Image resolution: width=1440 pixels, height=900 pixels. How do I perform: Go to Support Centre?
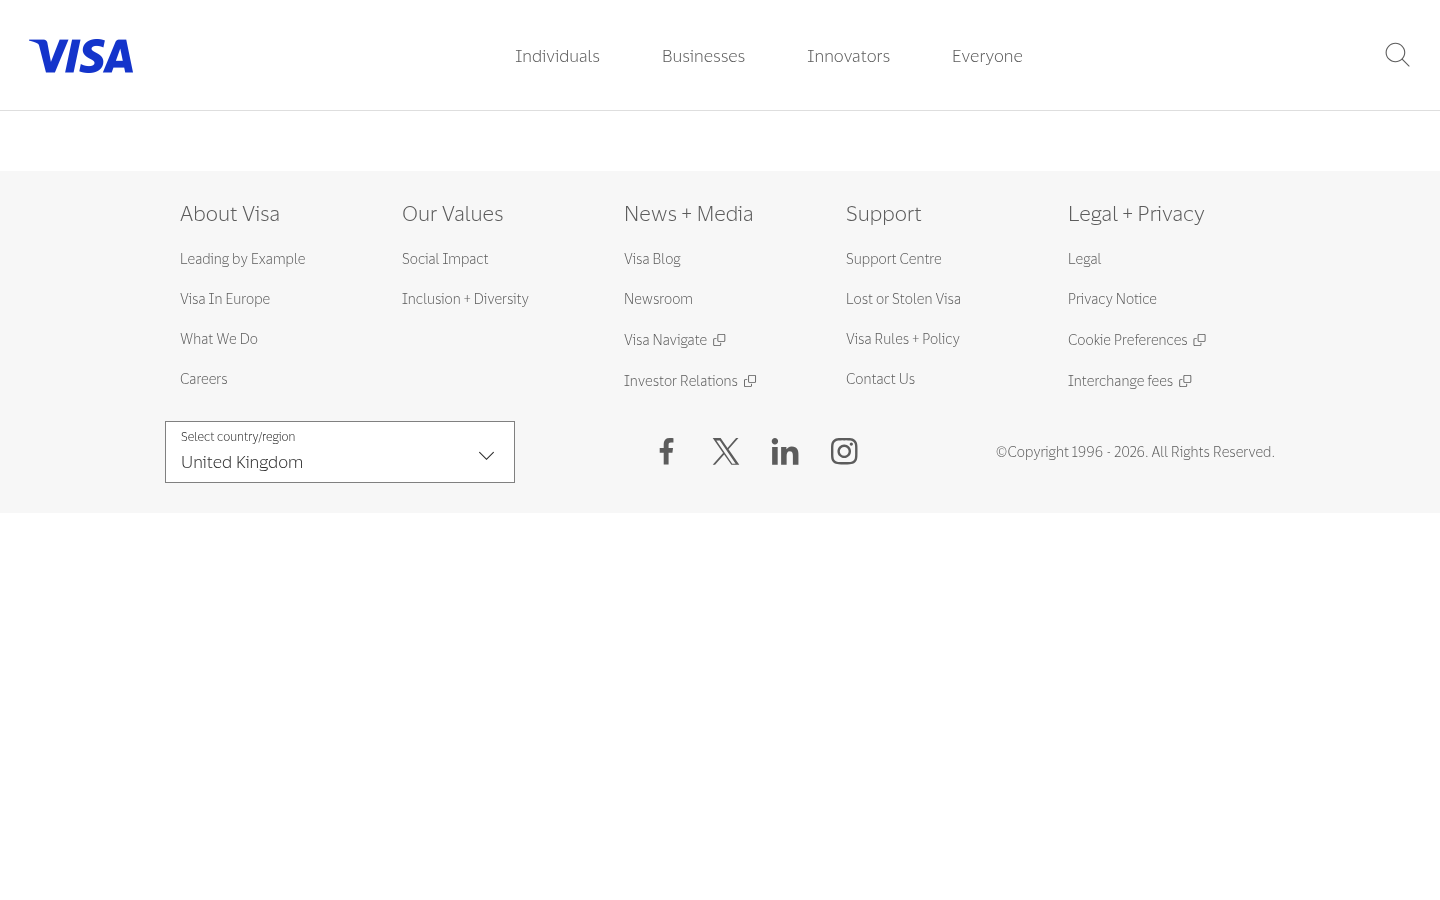pos(894,259)
